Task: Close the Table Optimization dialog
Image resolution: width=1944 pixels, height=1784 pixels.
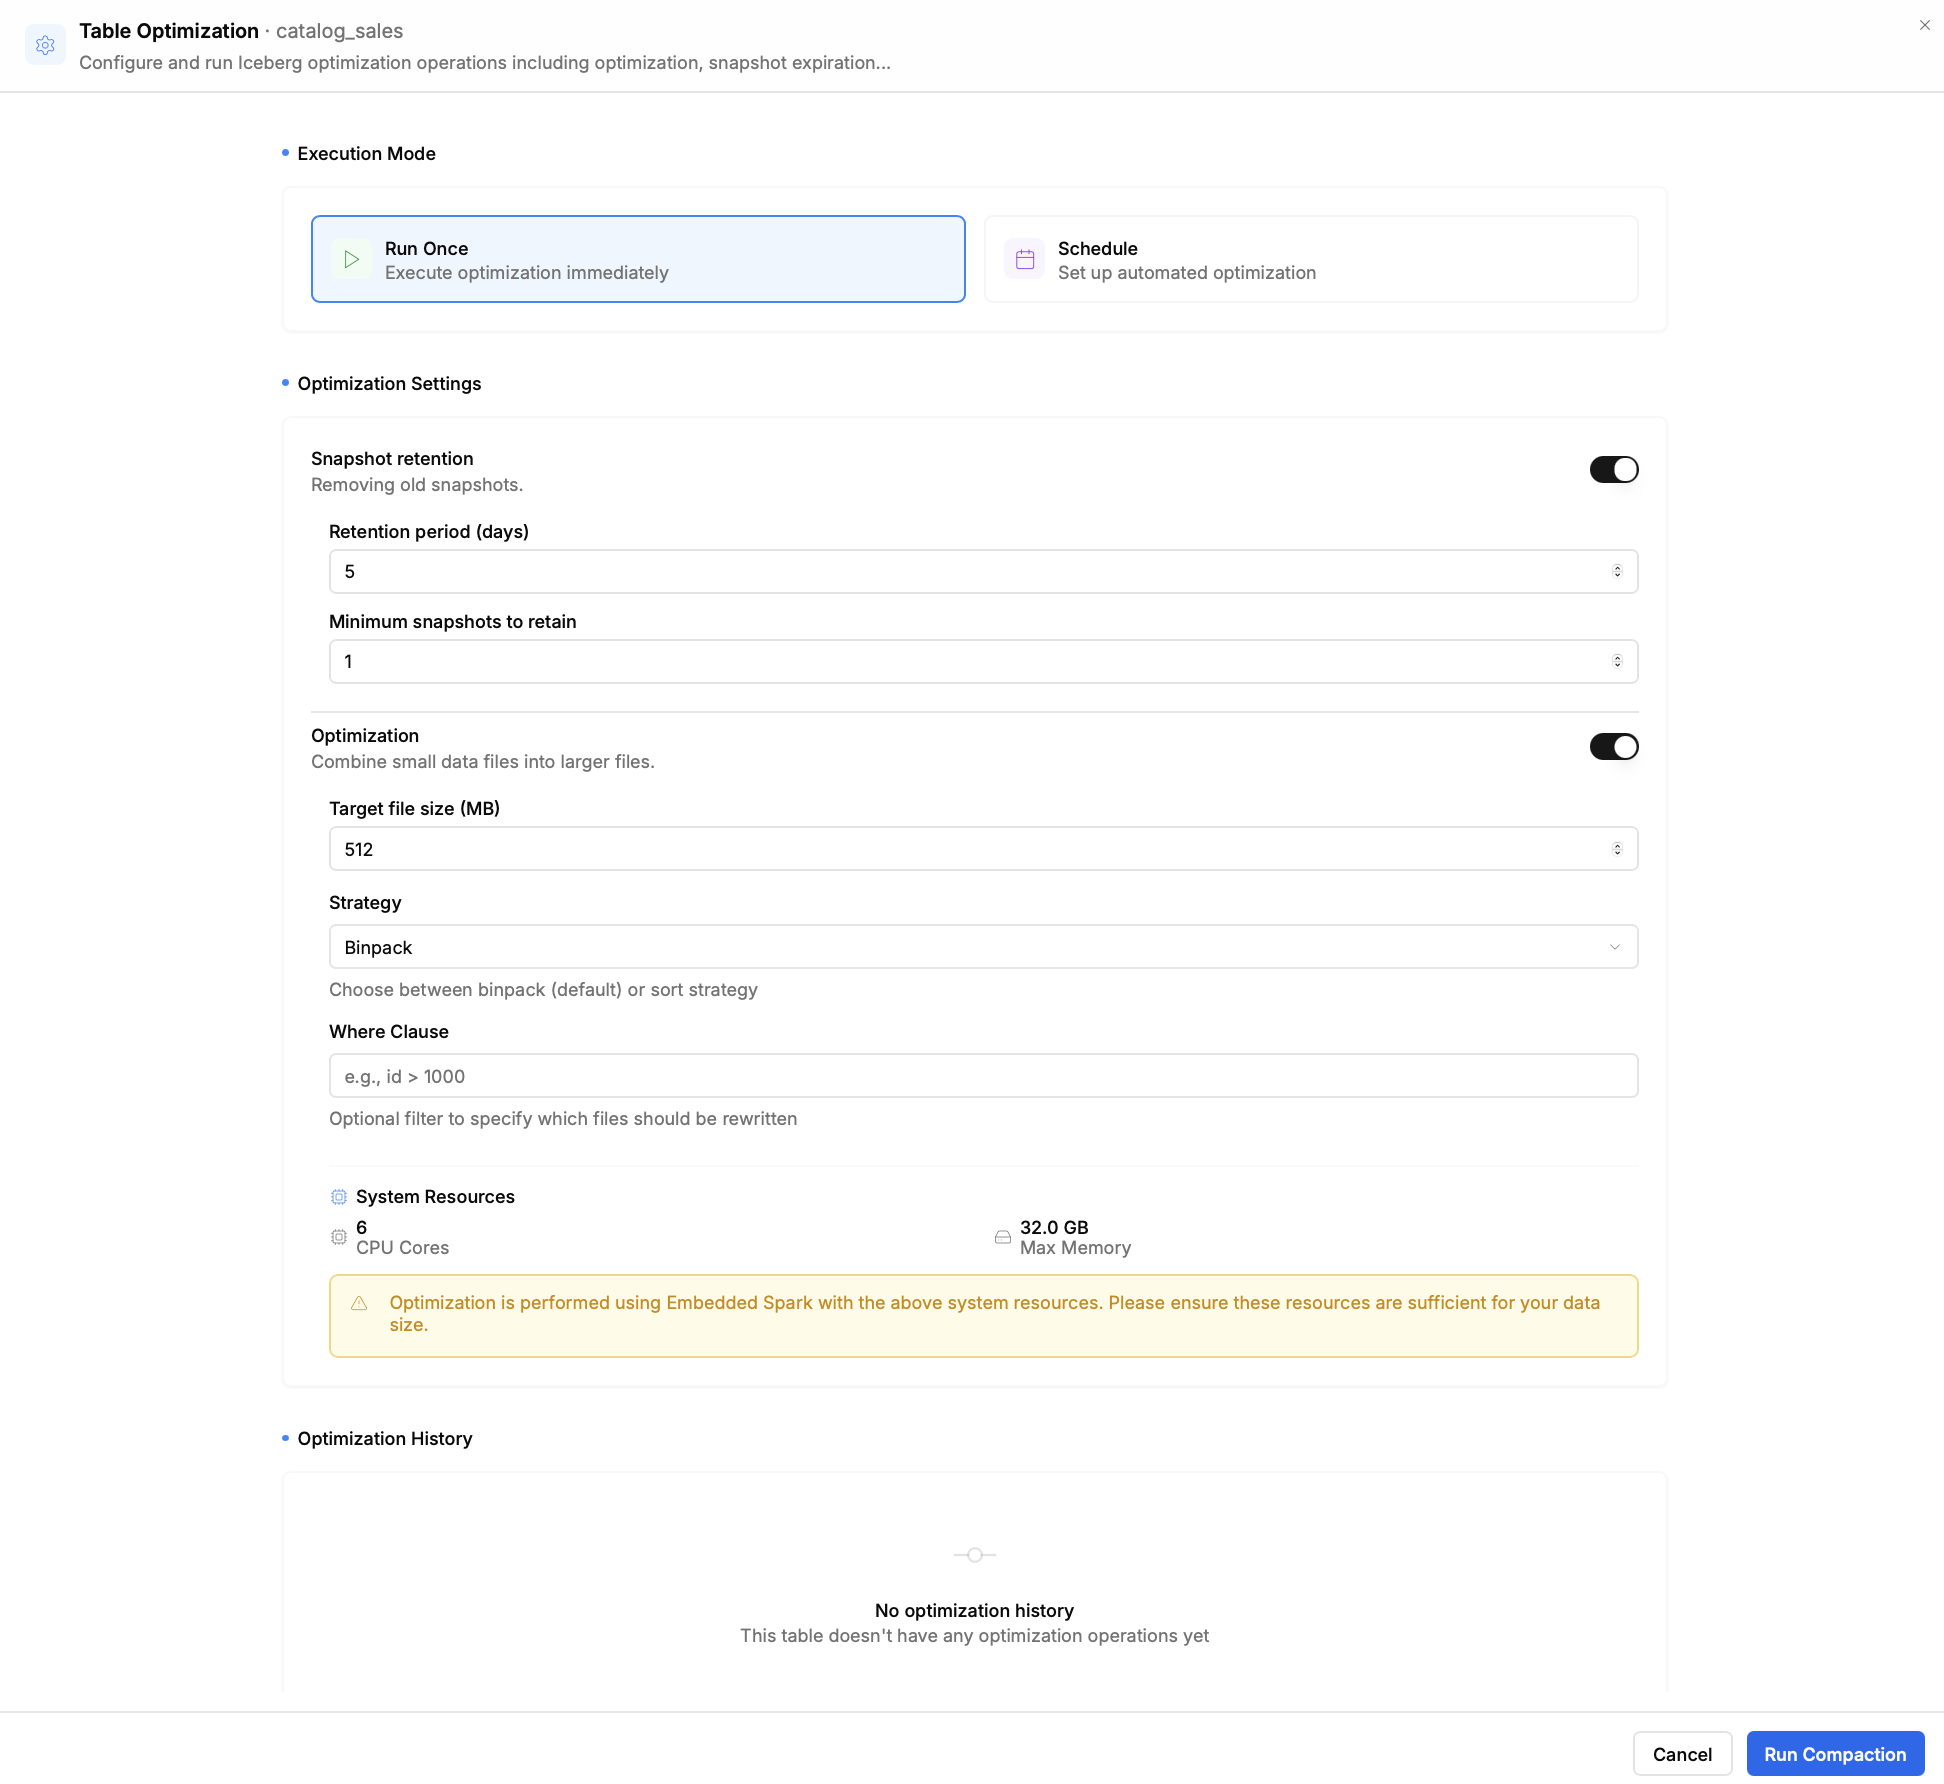Action: [1924, 26]
